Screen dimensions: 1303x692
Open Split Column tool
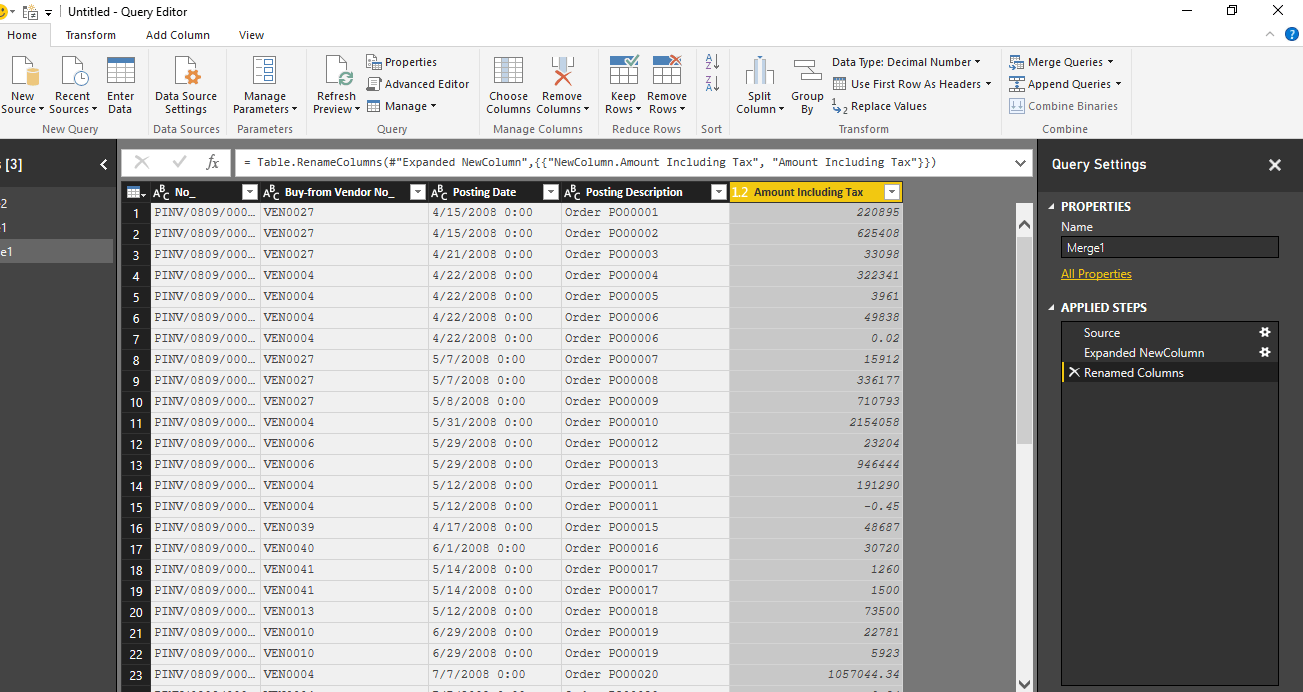(x=760, y=85)
